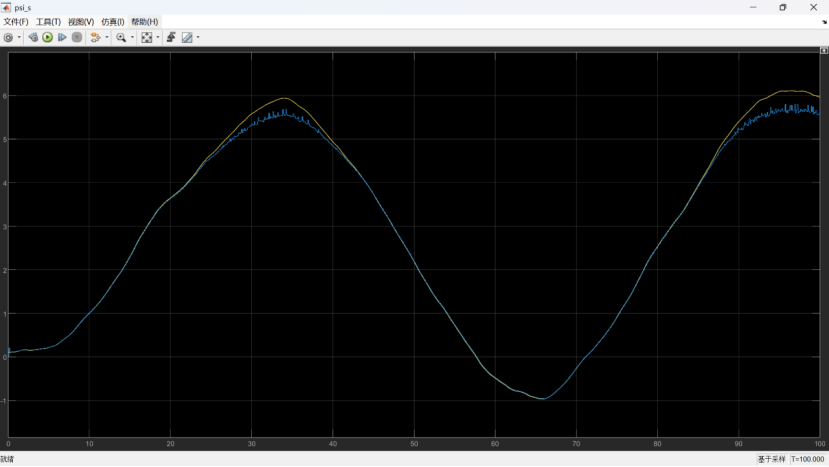Expand the dropdown next to the highlight block icon
The height and width of the screenshot is (467, 829).
pos(106,37)
